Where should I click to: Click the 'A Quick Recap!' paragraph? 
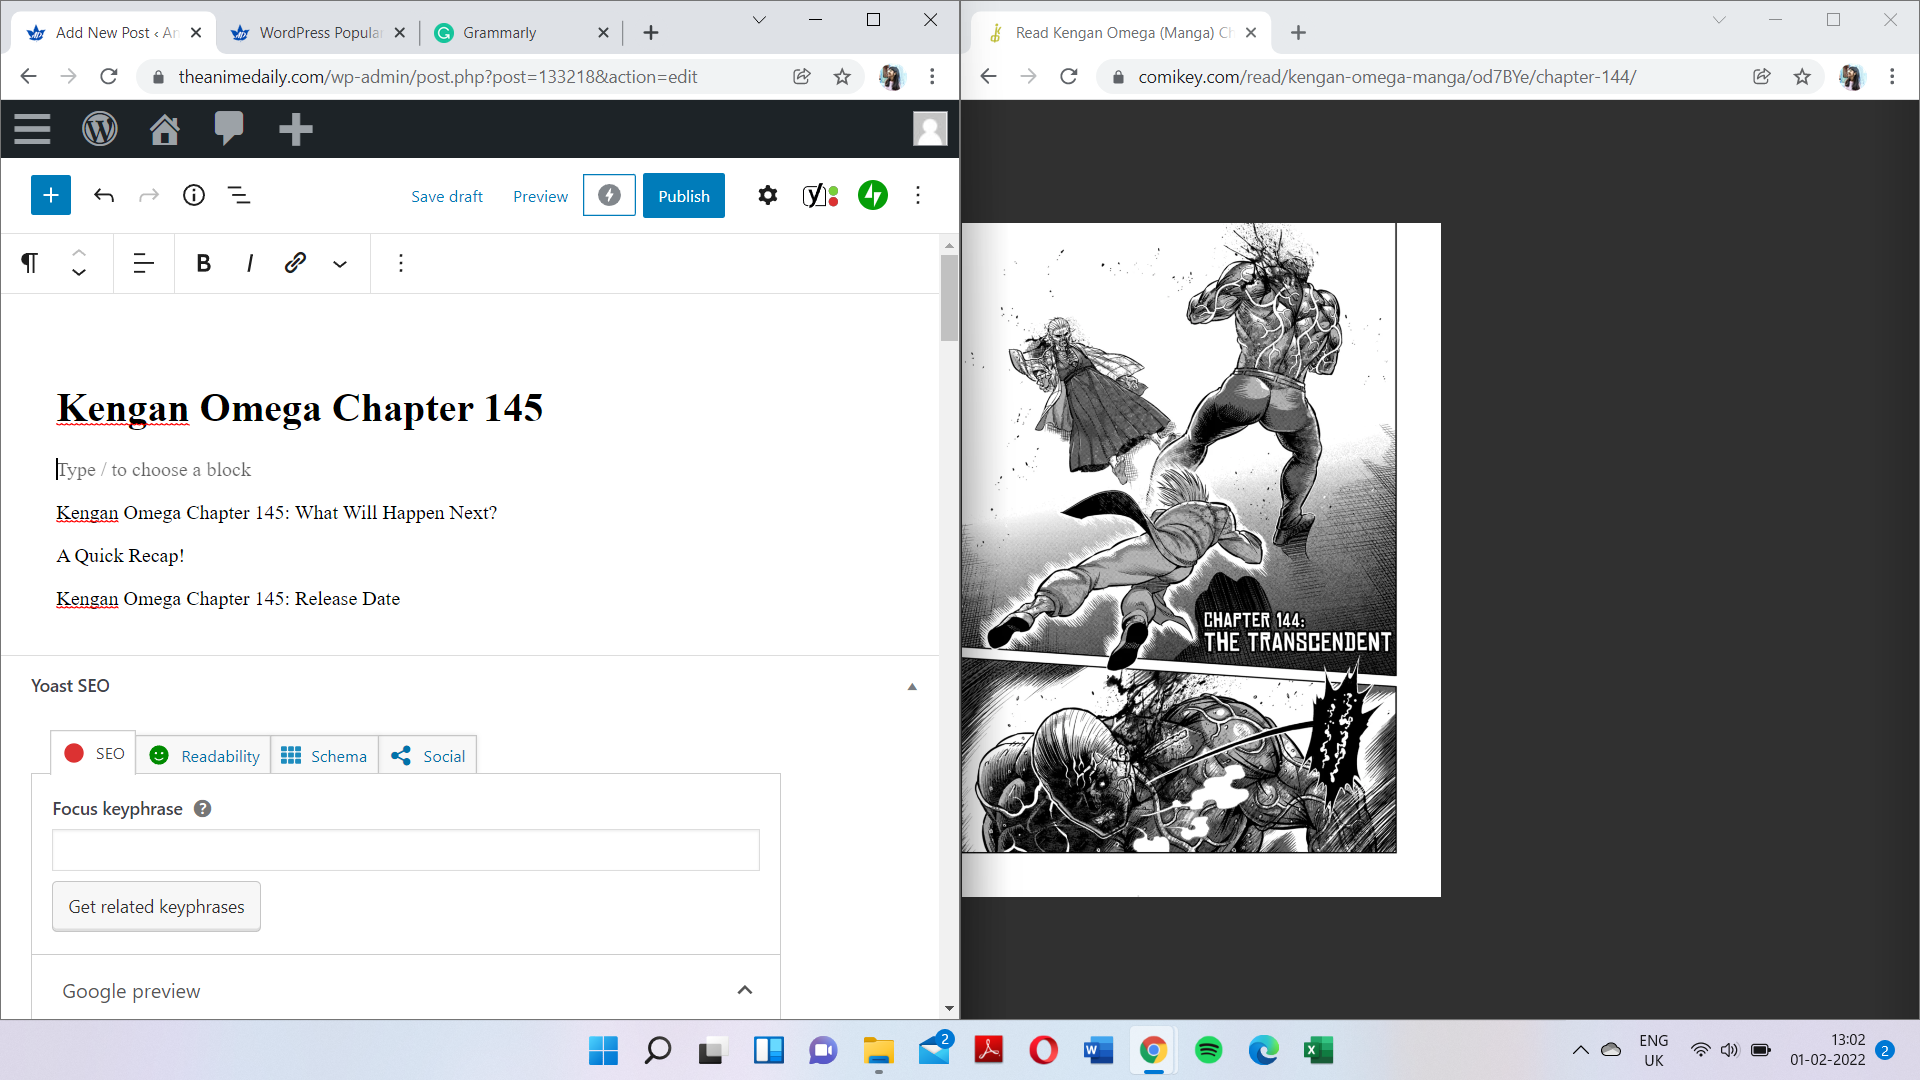click(121, 555)
